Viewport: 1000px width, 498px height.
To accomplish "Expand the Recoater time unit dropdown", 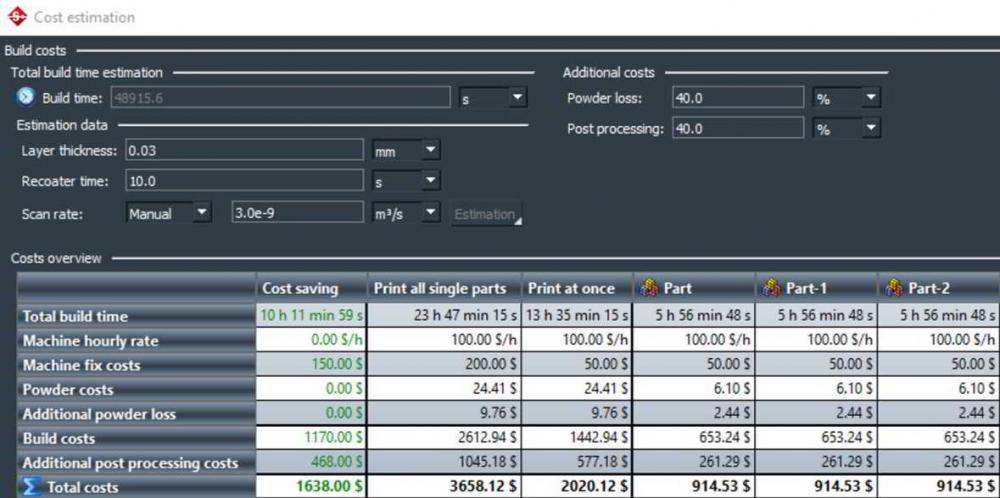I will [x=429, y=181].
